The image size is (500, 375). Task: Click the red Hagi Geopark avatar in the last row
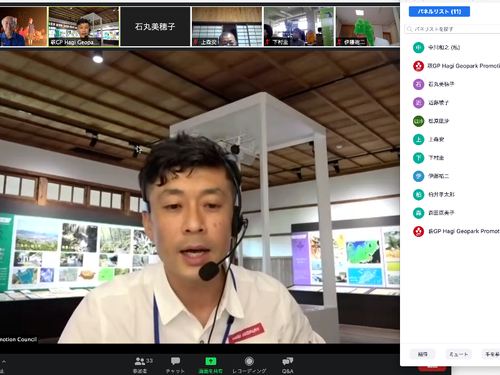coord(418,231)
